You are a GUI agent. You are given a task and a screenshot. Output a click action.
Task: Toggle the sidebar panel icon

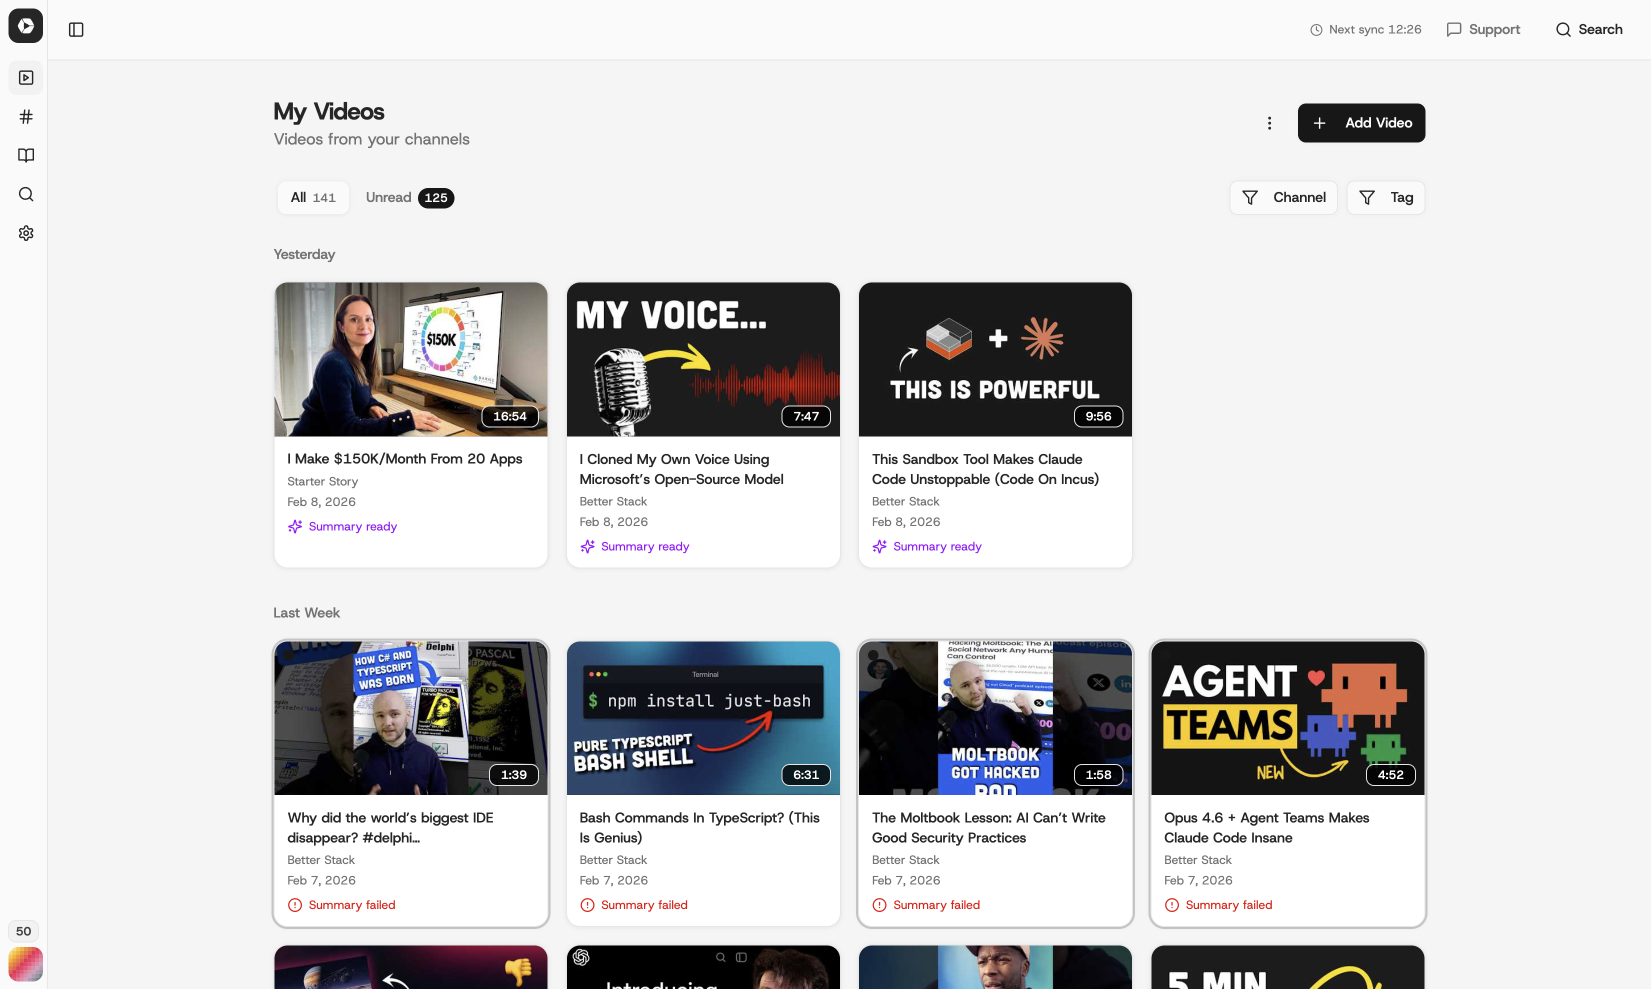click(76, 30)
